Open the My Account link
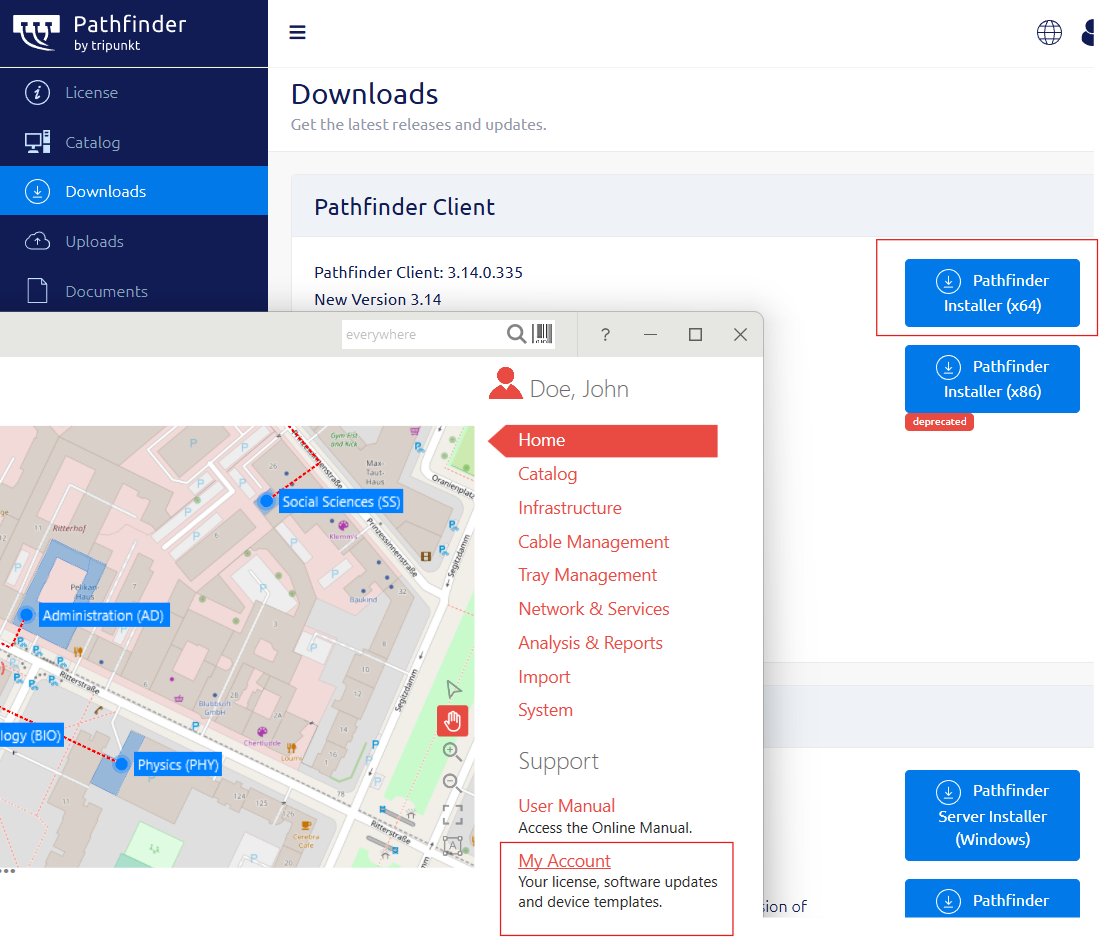This screenshot has height=937, width=1099. point(564,861)
